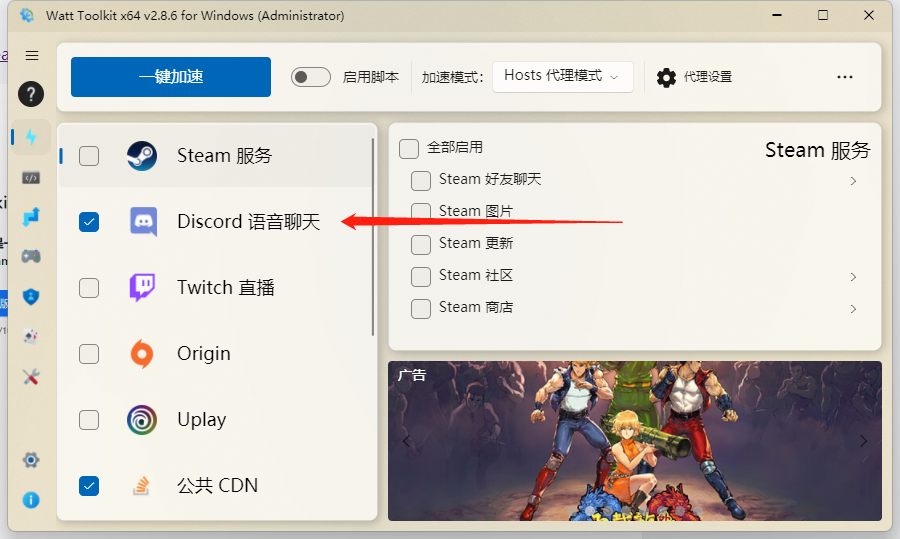This screenshot has width=900, height=539.
Task: Click the Uplay logo icon
Action: tap(142, 420)
